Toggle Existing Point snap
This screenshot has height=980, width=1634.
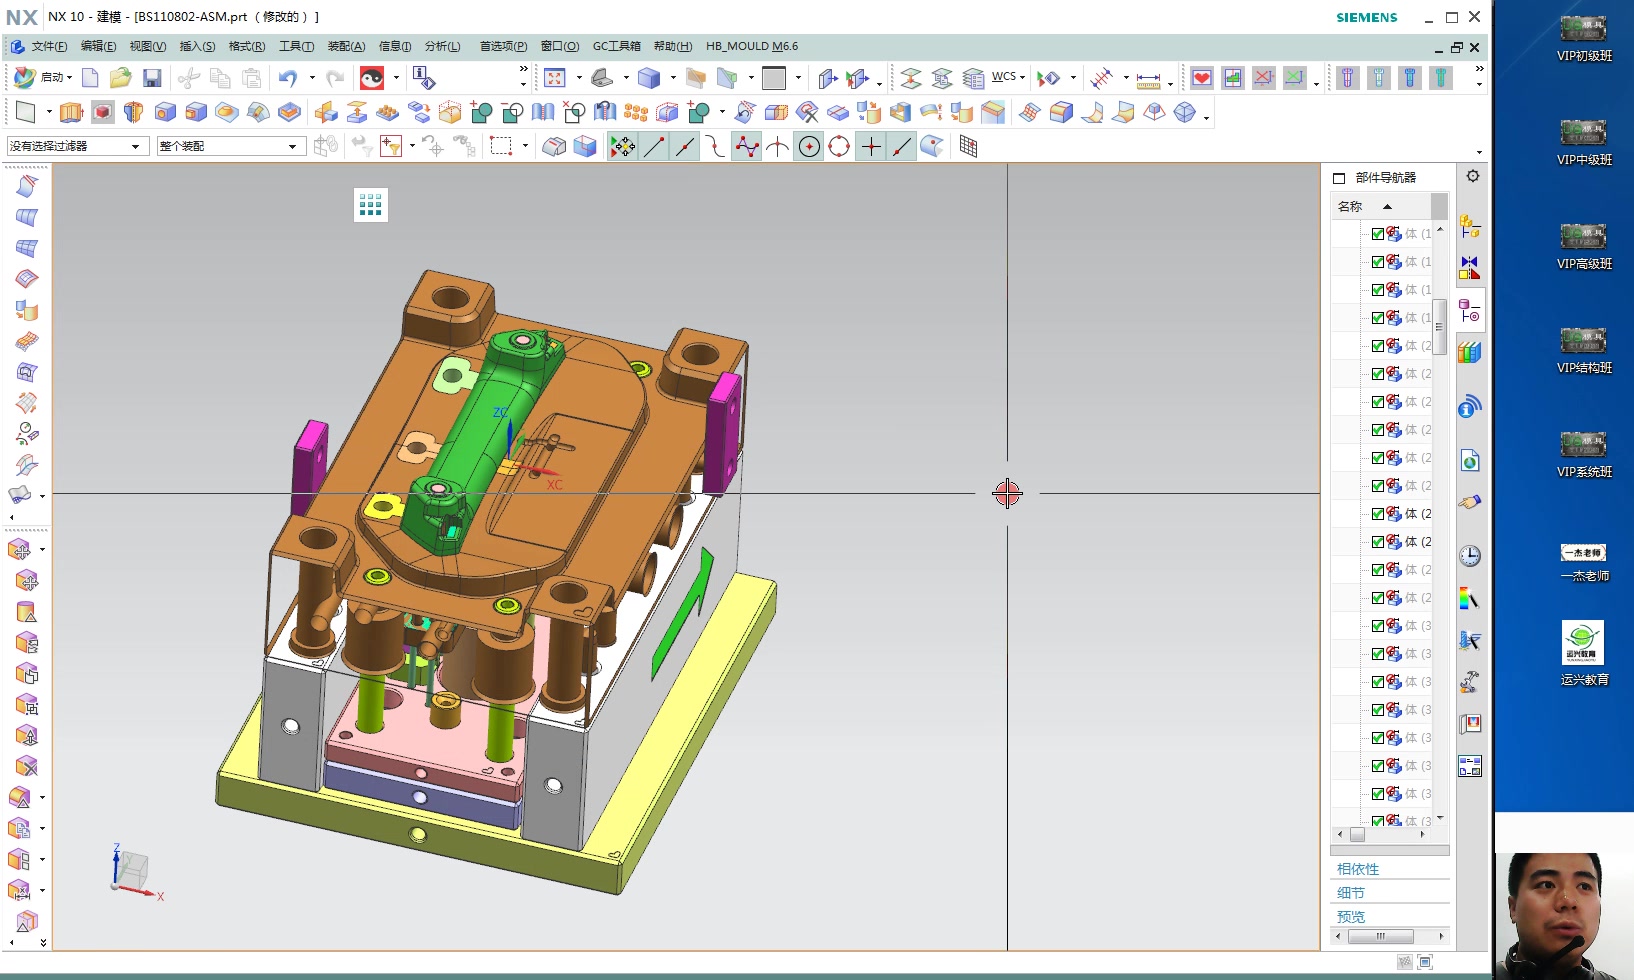point(871,147)
